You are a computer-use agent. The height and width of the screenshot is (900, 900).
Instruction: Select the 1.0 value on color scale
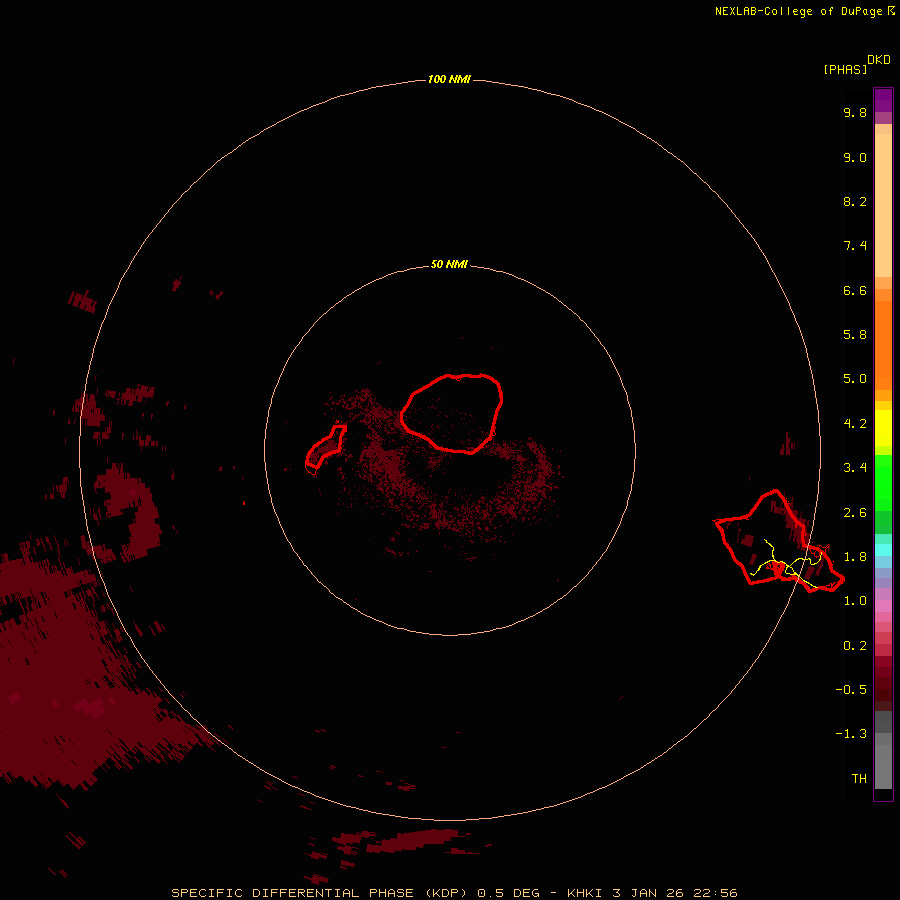855,601
